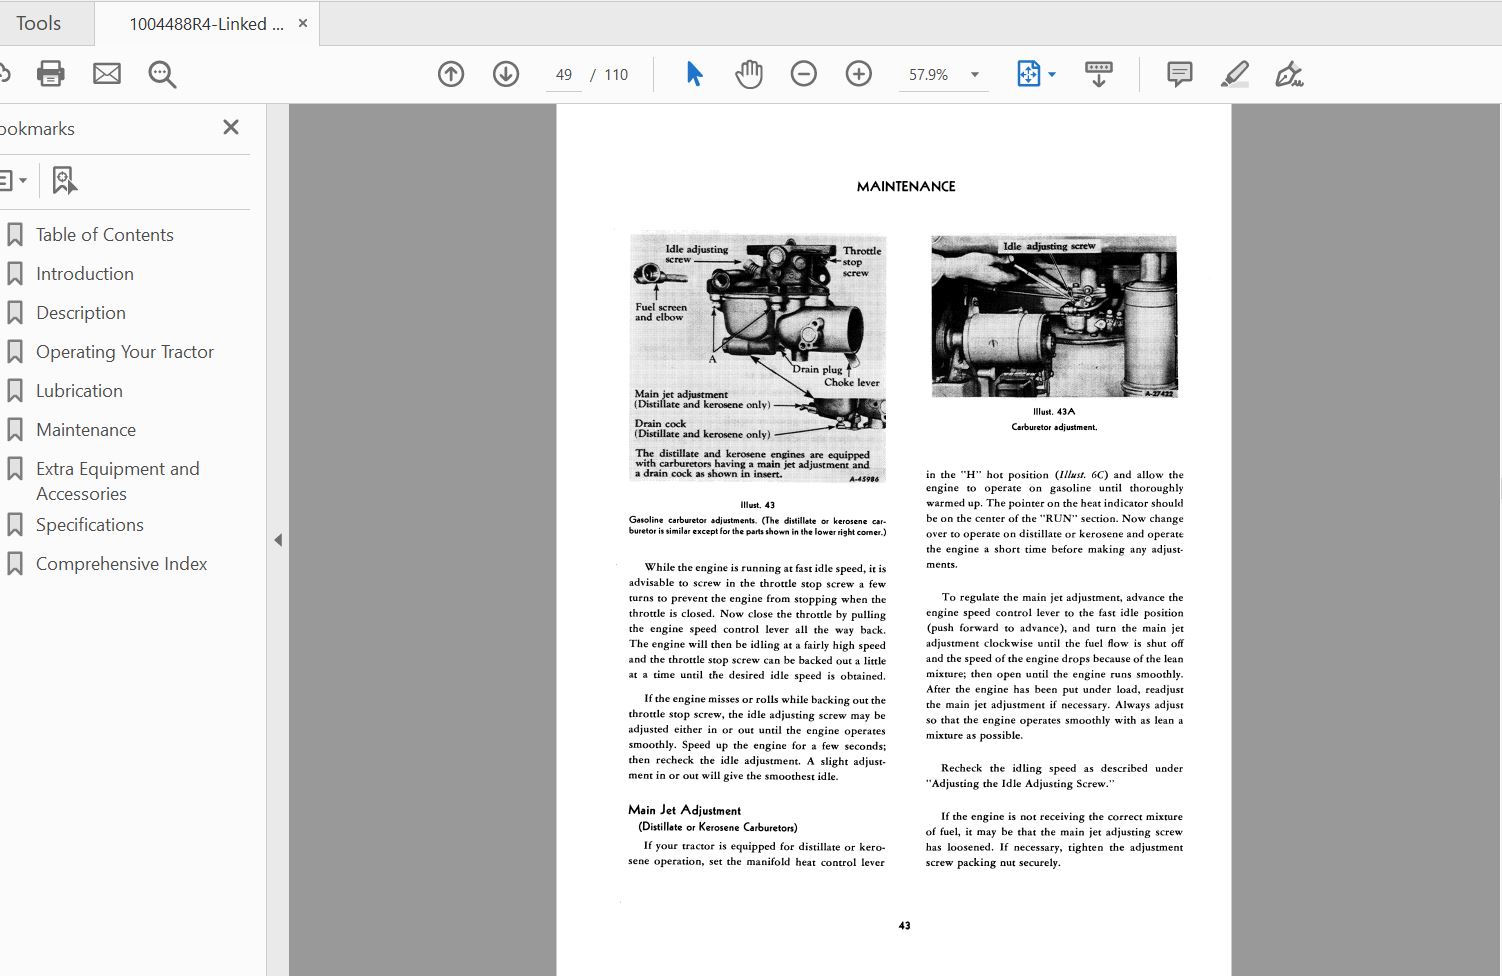Expand fit page options arrow
This screenshot has height=976, width=1502.
pyautogui.click(x=1051, y=75)
